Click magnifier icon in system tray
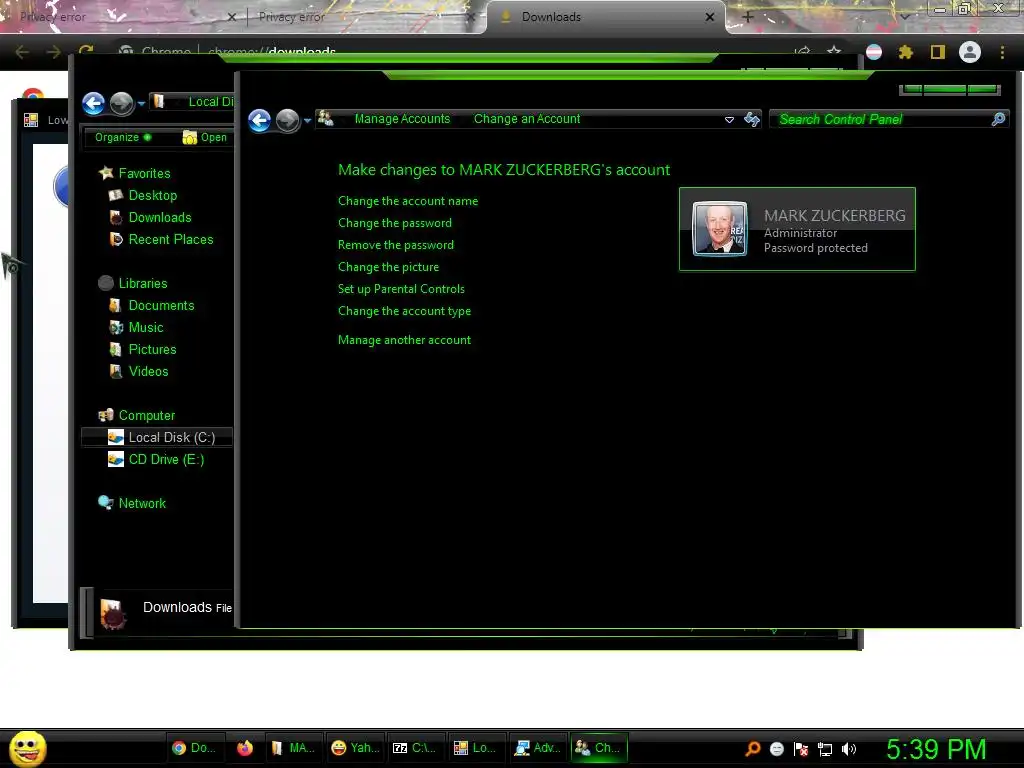Viewport: 1024px width, 768px height. 752,749
